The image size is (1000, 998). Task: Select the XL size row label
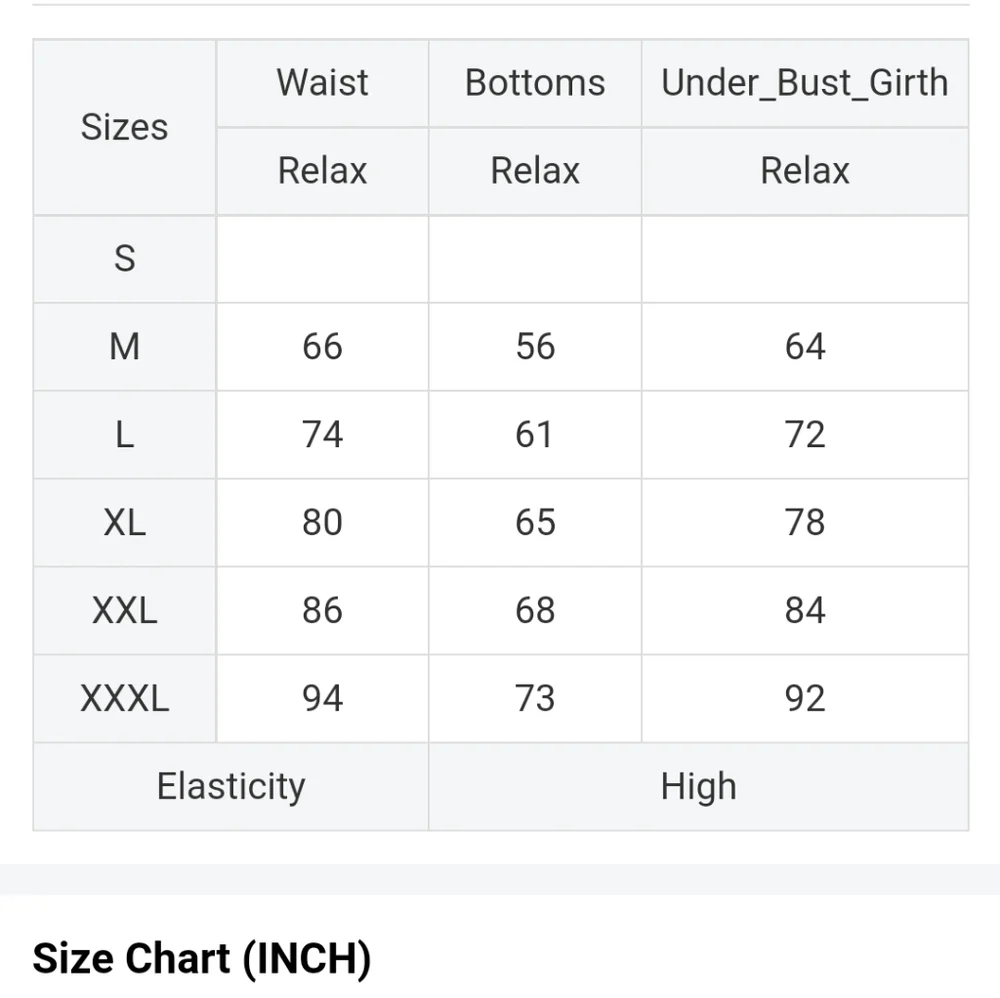pos(124,522)
